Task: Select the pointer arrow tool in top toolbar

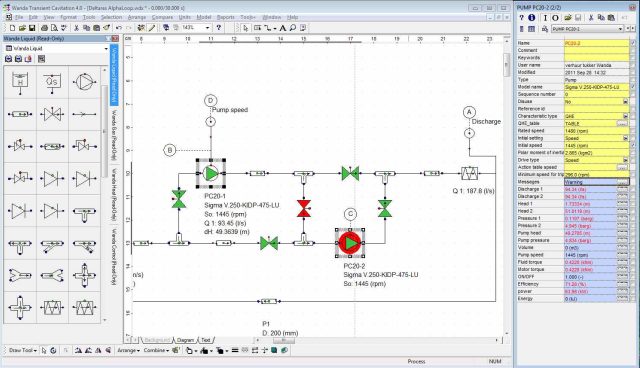Action: (x=245, y=28)
